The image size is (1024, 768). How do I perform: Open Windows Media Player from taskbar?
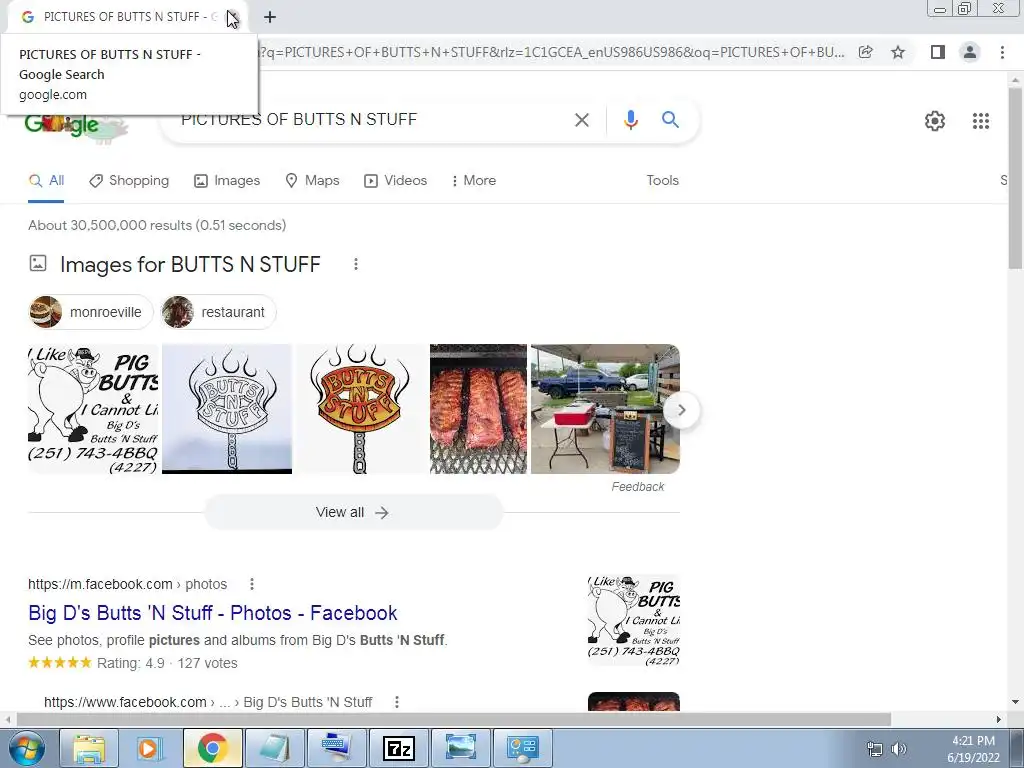151,748
